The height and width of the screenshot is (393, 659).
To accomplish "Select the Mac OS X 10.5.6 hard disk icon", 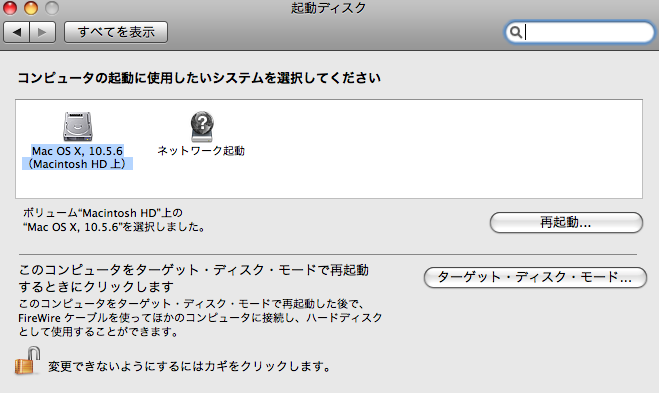I will pyautogui.click(x=77, y=127).
